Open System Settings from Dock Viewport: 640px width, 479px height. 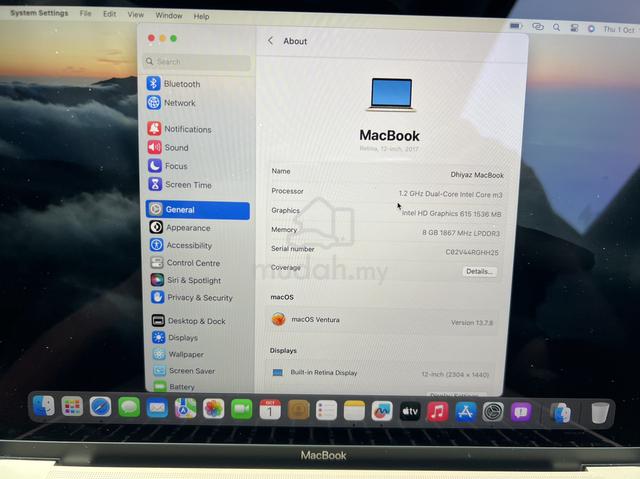point(493,412)
